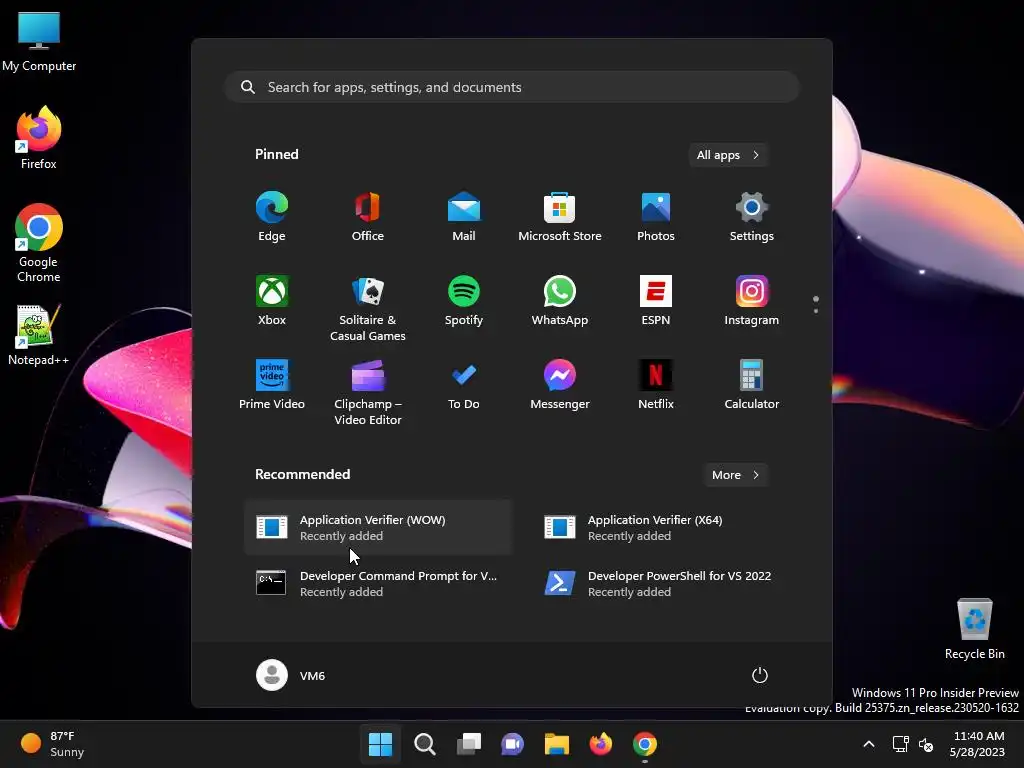
Task: Expand the hidden system tray icons
Action: pyautogui.click(x=869, y=744)
